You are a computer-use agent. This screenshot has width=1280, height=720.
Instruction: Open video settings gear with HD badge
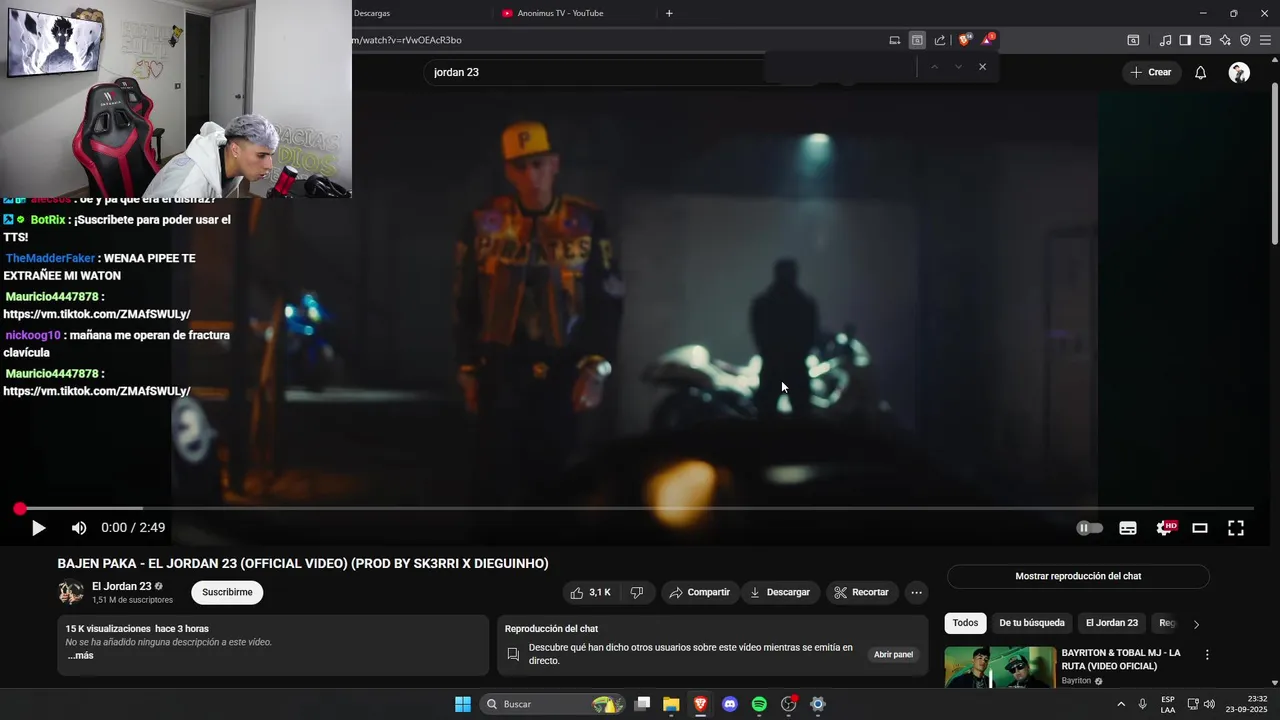[x=1165, y=528]
